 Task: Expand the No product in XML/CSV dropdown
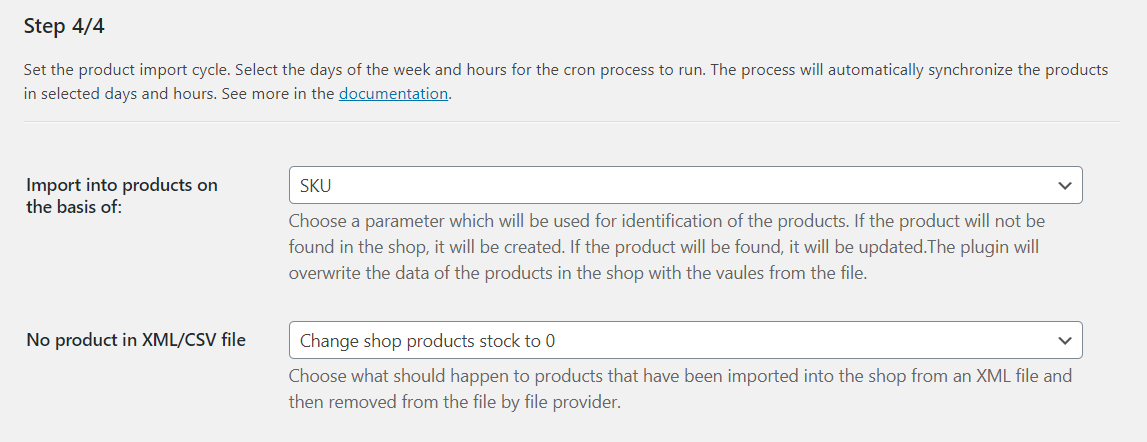tap(685, 340)
